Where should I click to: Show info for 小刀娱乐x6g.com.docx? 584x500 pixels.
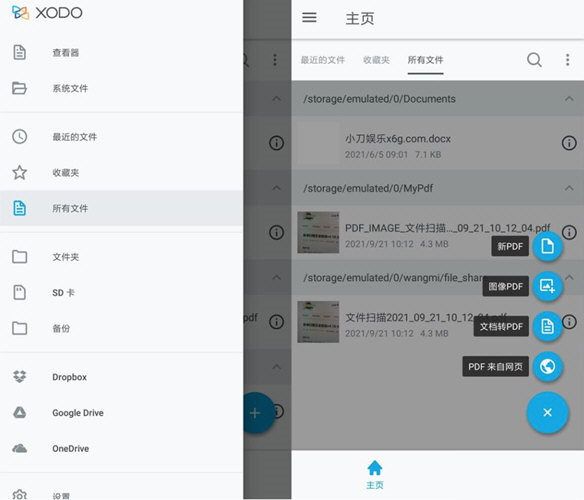tap(569, 143)
